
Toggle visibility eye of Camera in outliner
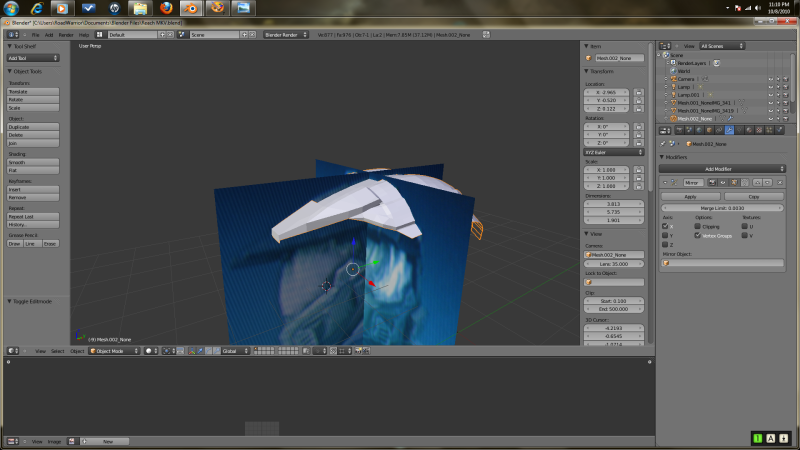770,79
